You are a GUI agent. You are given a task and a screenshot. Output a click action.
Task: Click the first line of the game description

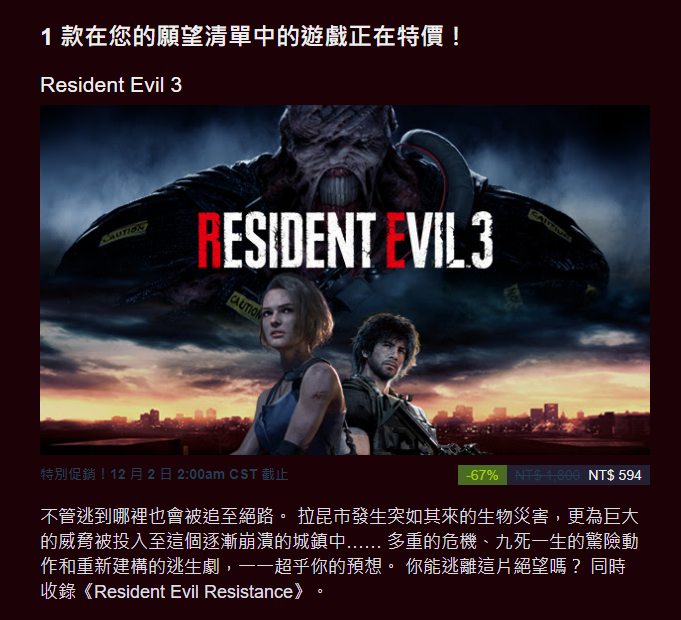(x=339, y=517)
